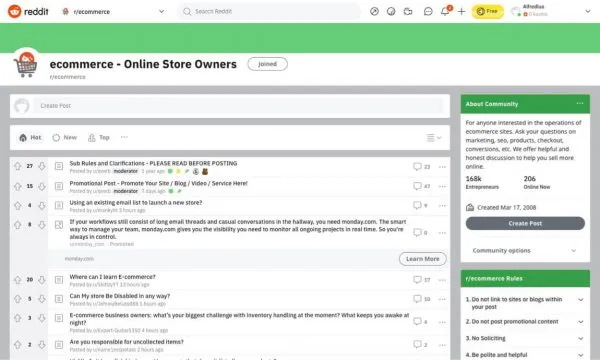
Task: Sort posts by Top
Action: [x=99, y=137]
